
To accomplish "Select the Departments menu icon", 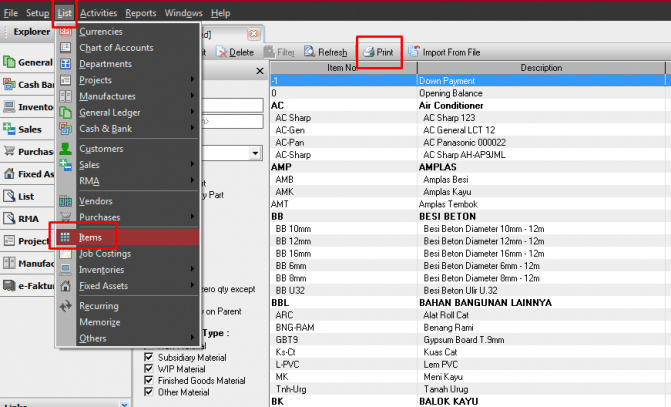I will pyautogui.click(x=66, y=64).
